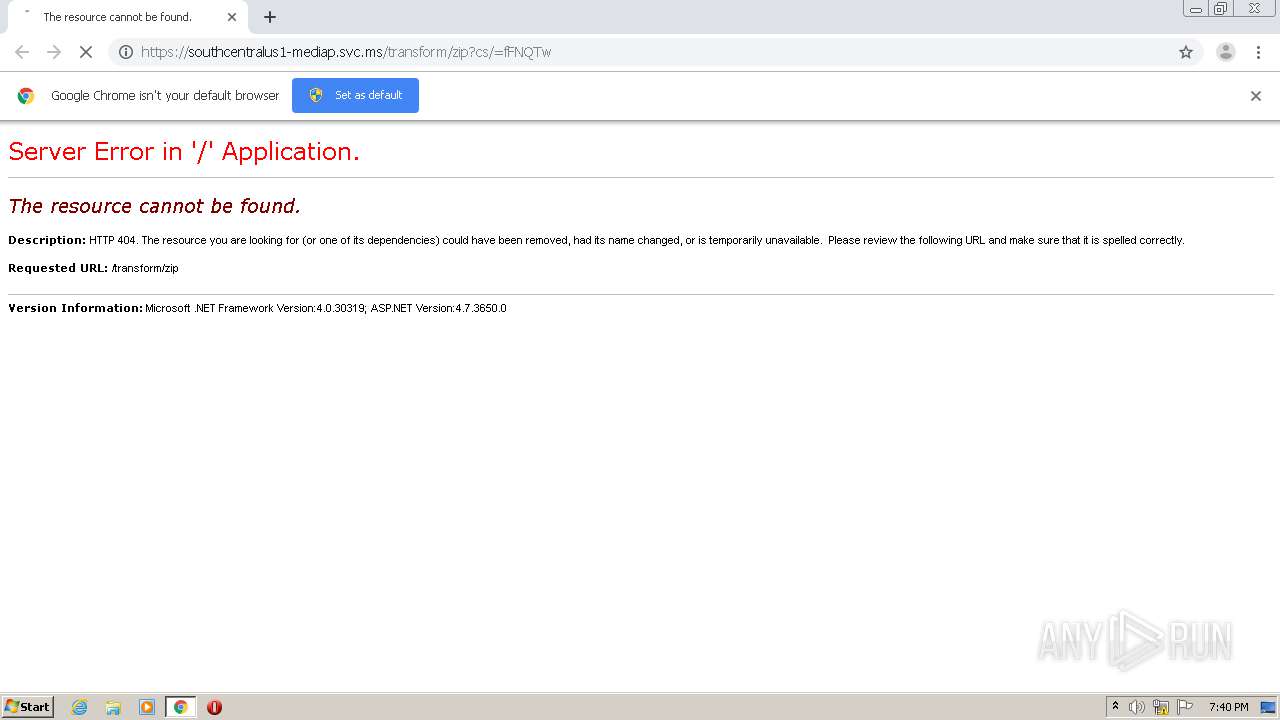Launch Internet Explorer from taskbar
Image resolution: width=1280 pixels, height=720 pixels.
pyautogui.click(x=80, y=707)
